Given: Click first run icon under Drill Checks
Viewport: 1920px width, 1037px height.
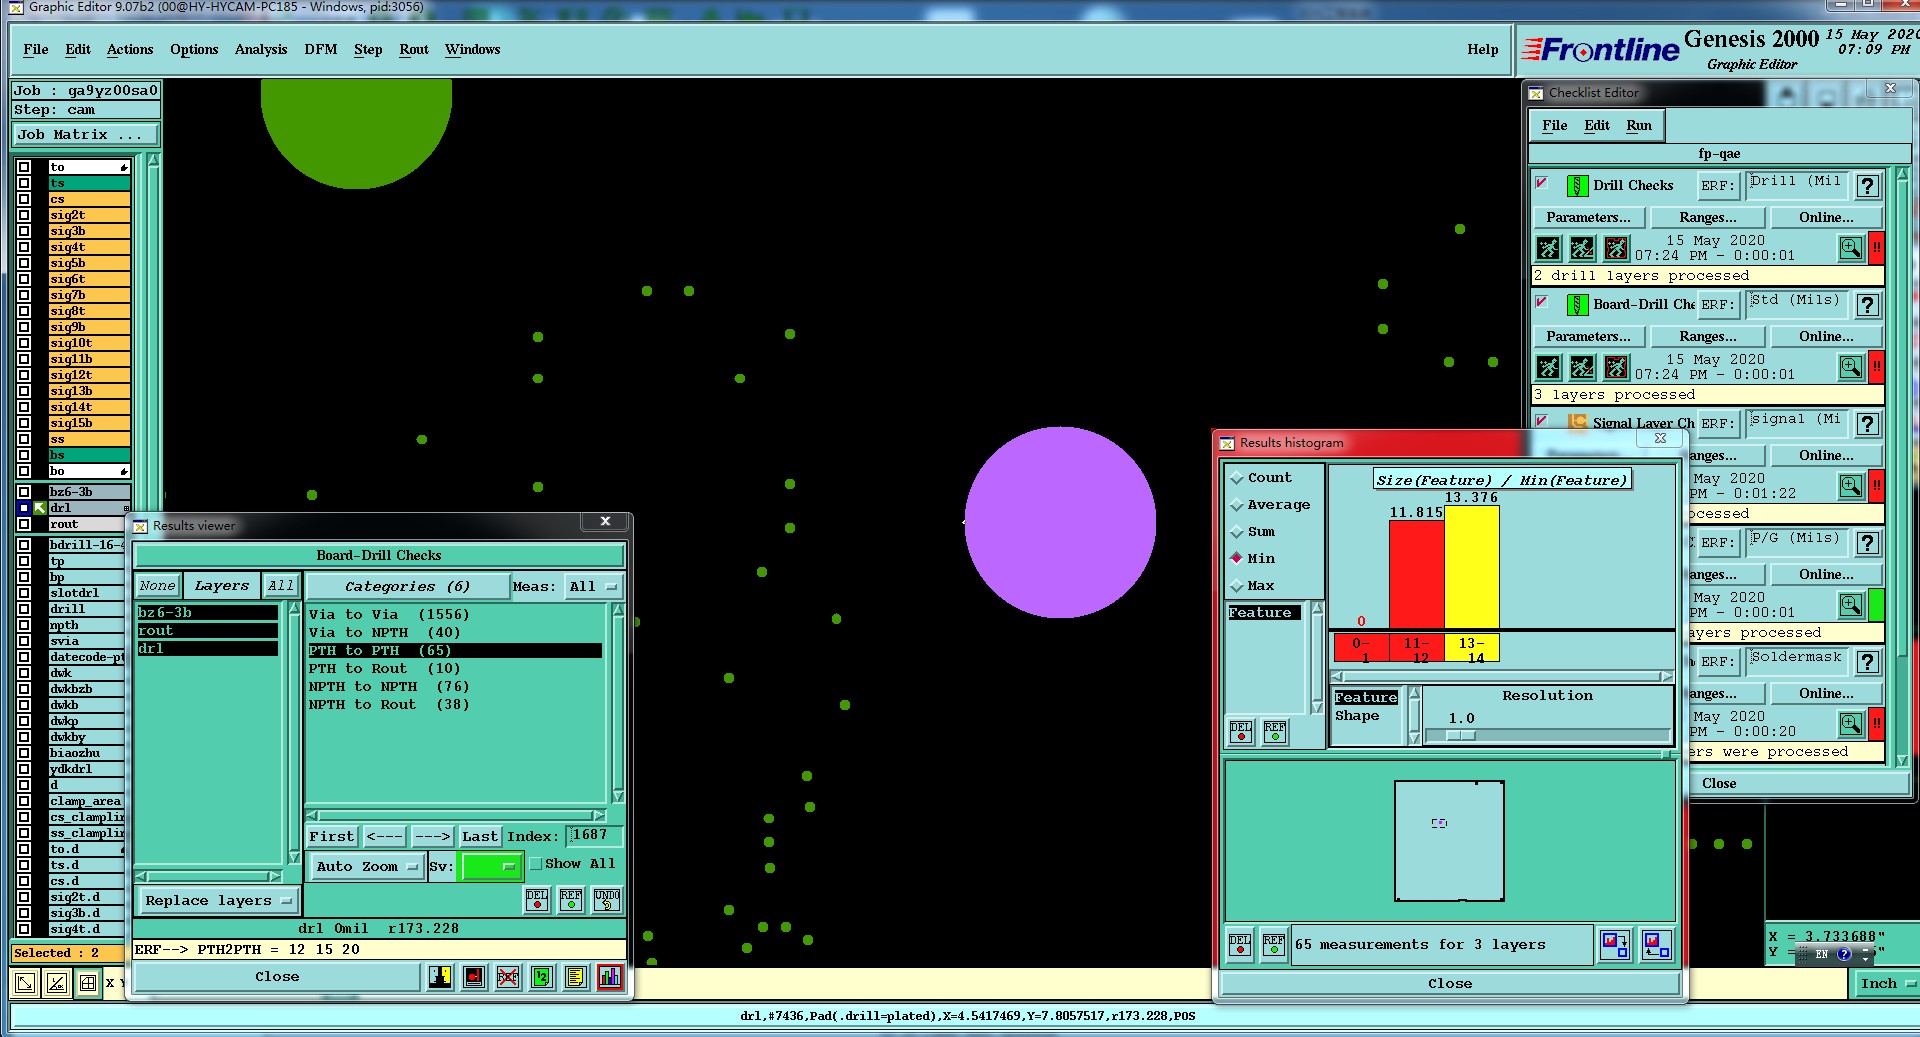Looking at the screenshot, I should point(1548,248).
